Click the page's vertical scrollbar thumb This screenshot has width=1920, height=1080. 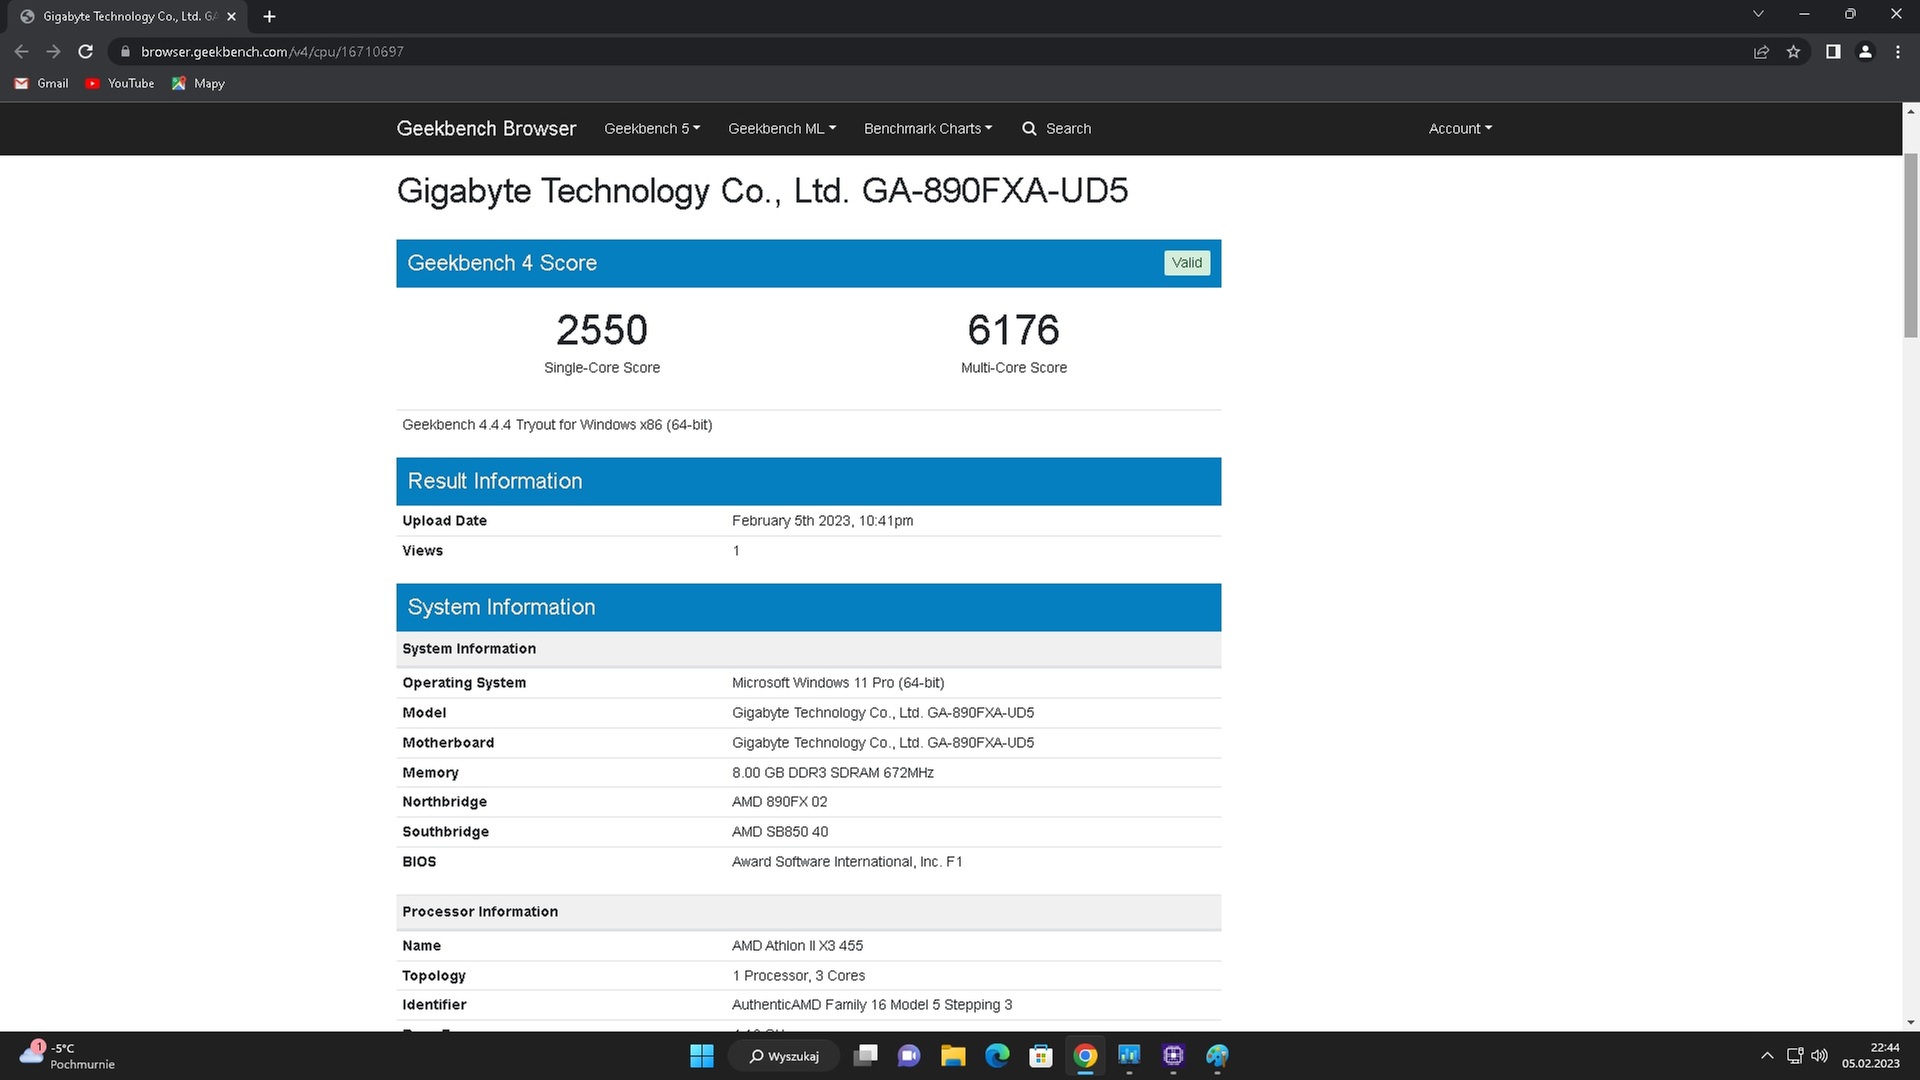pyautogui.click(x=1910, y=245)
